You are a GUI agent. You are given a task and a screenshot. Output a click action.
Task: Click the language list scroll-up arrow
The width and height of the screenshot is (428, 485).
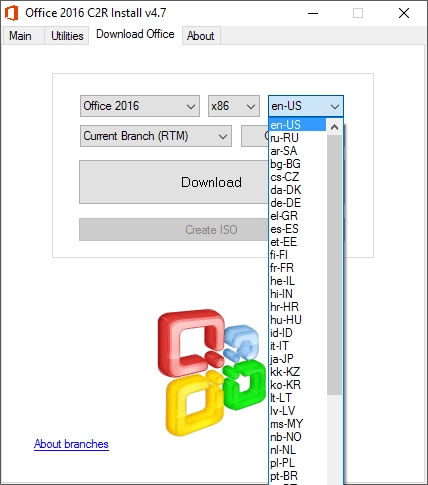pyautogui.click(x=334, y=127)
